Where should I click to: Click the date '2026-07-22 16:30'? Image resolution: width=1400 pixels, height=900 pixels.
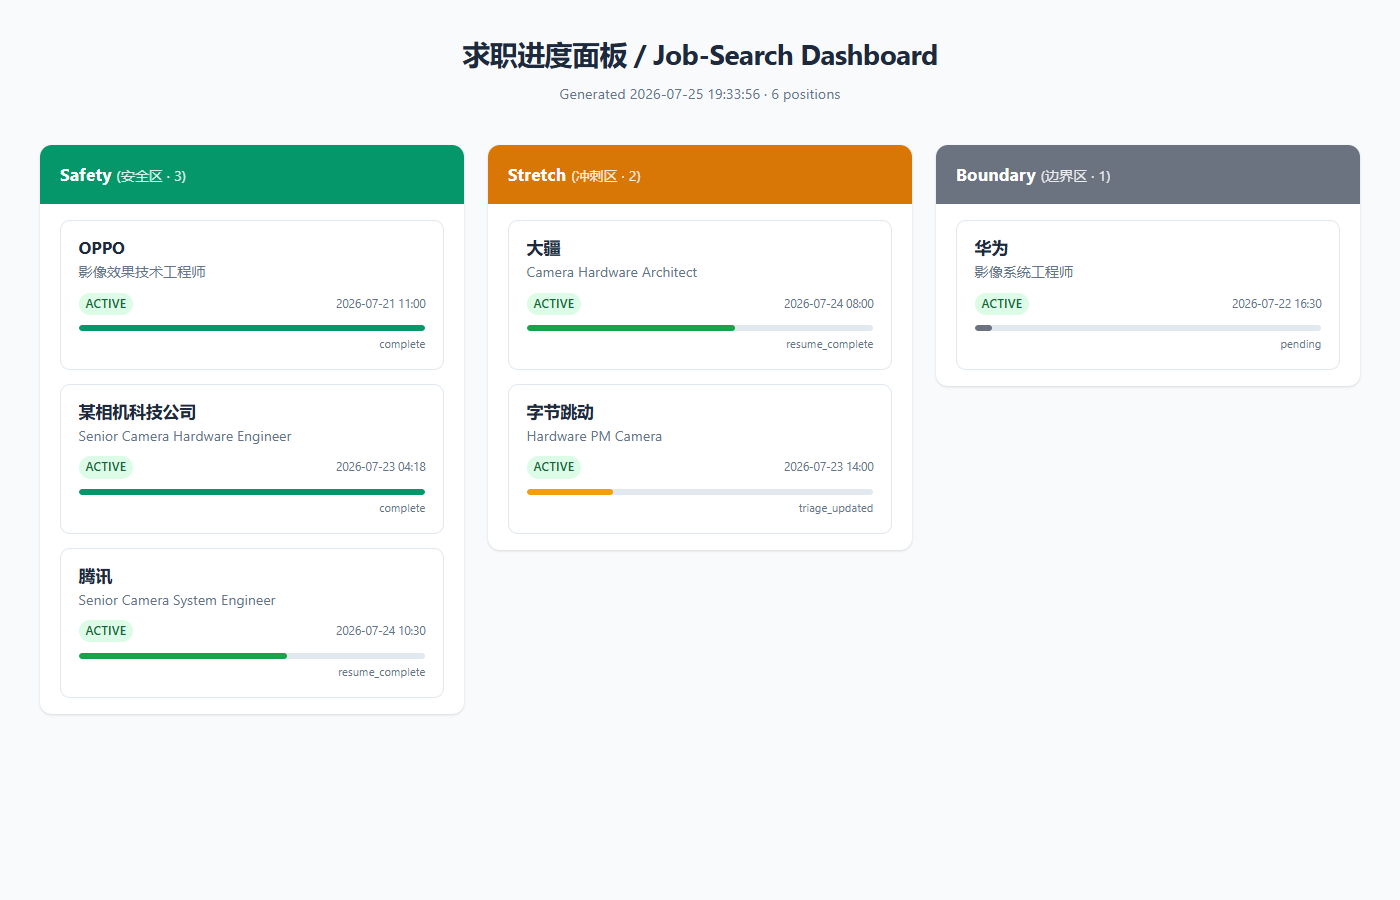pyautogui.click(x=1277, y=304)
